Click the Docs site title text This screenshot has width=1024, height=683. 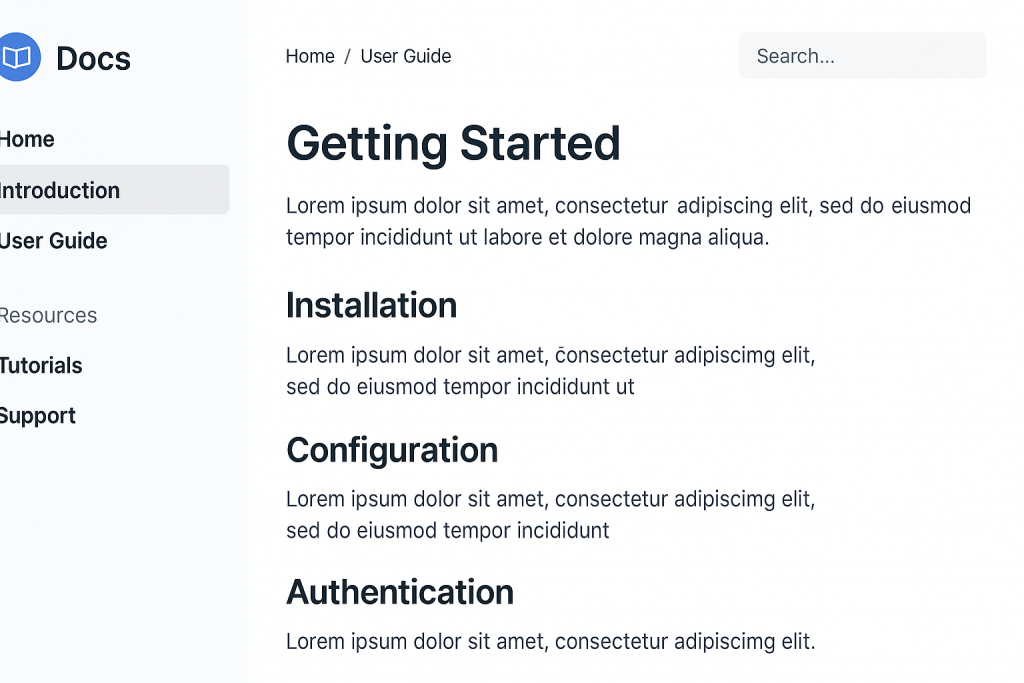pyautogui.click(x=93, y=58)
